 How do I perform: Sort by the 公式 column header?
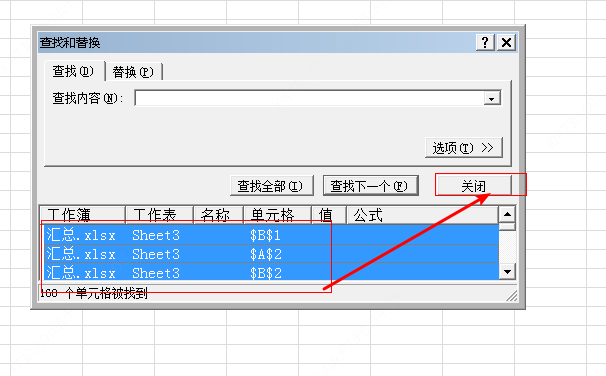point(422,215)
